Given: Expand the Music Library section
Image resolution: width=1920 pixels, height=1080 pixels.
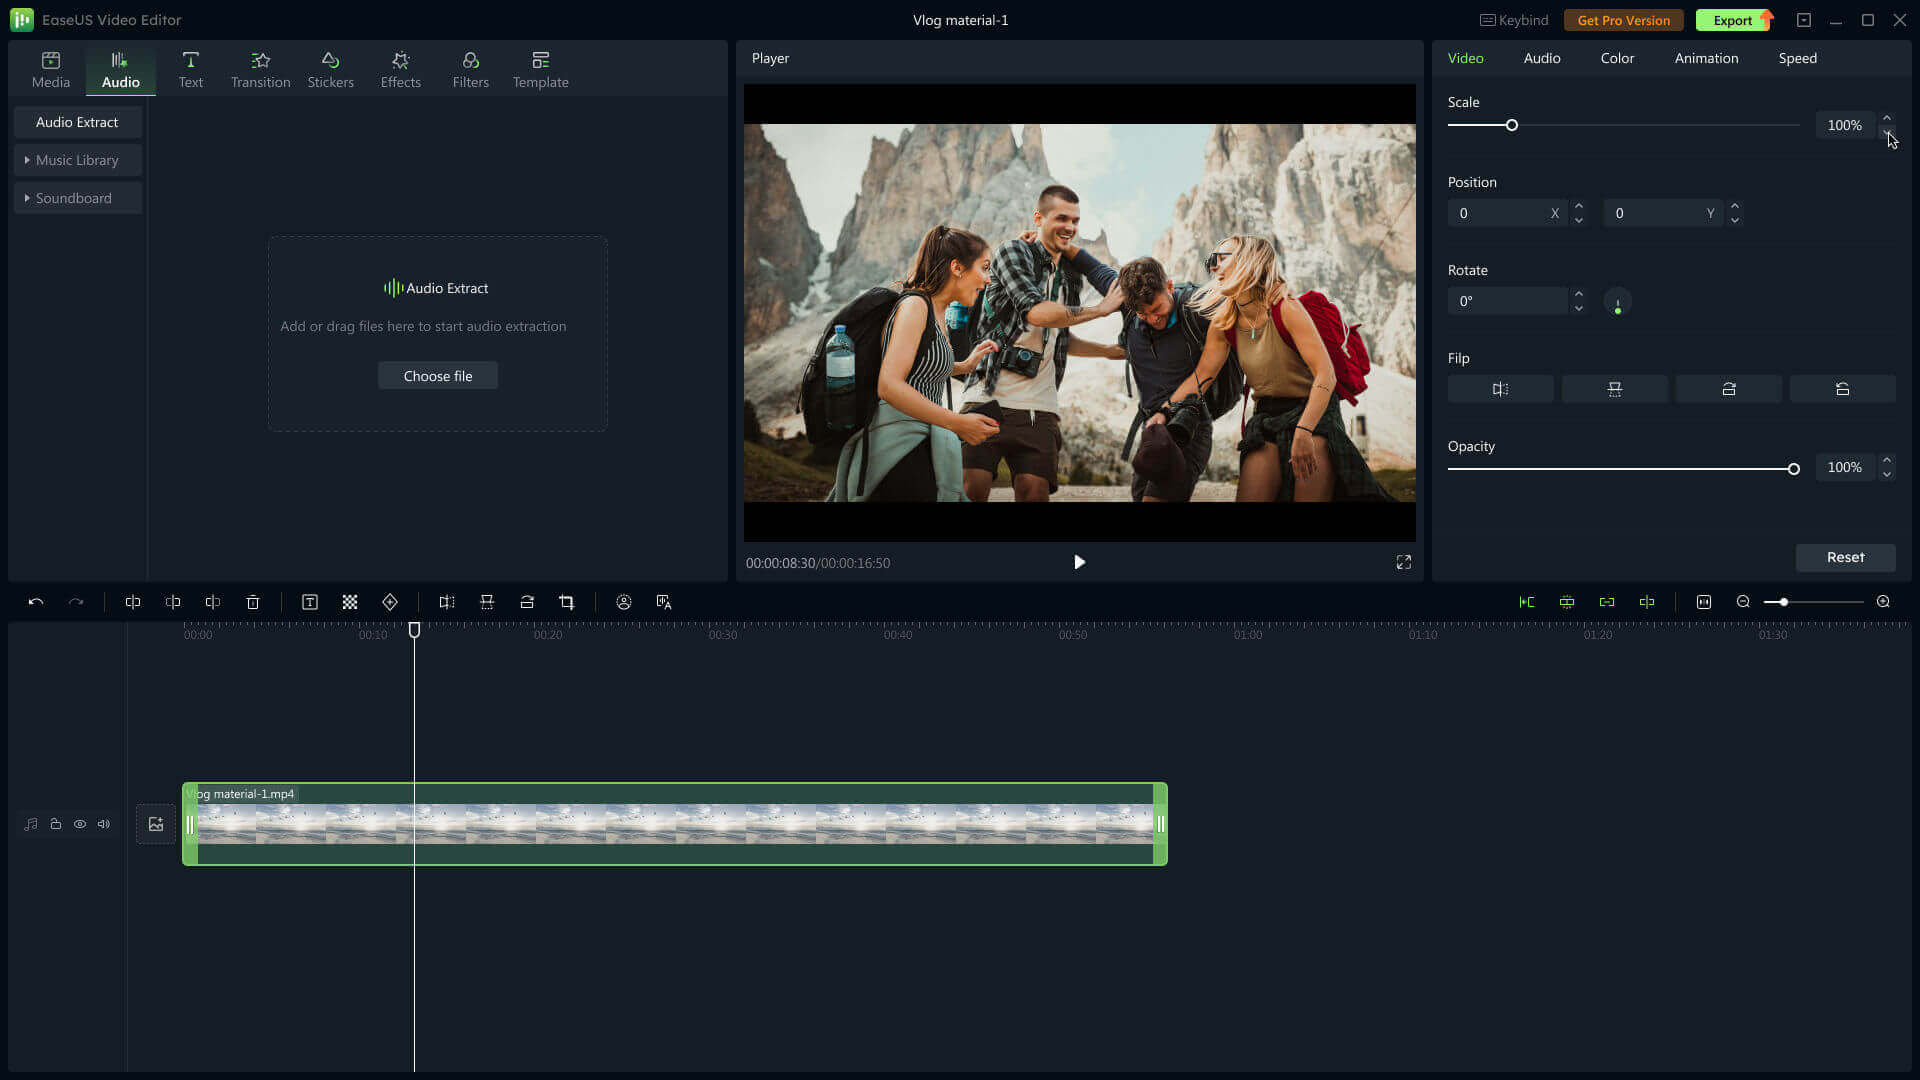Looking at the screenshot, I should point(77,160).
